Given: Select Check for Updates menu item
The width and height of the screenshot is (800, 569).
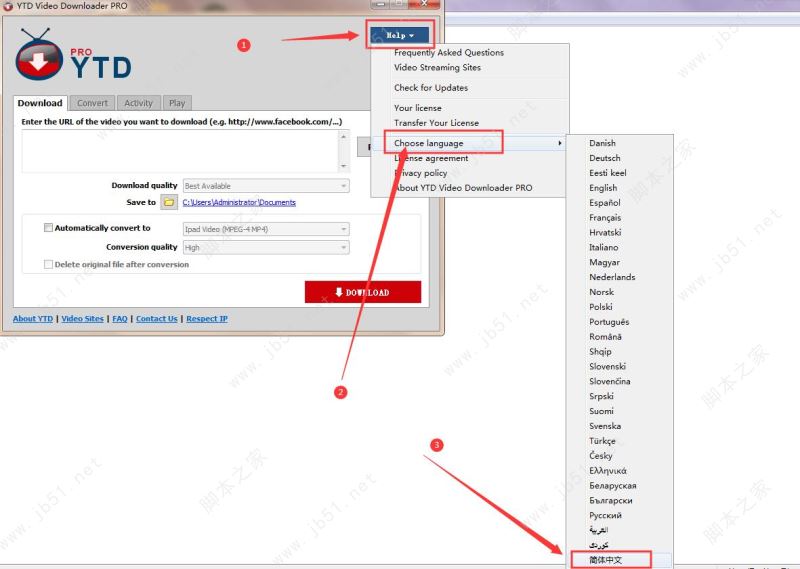Looking at the screenshot, I should [x=469, y=88].
